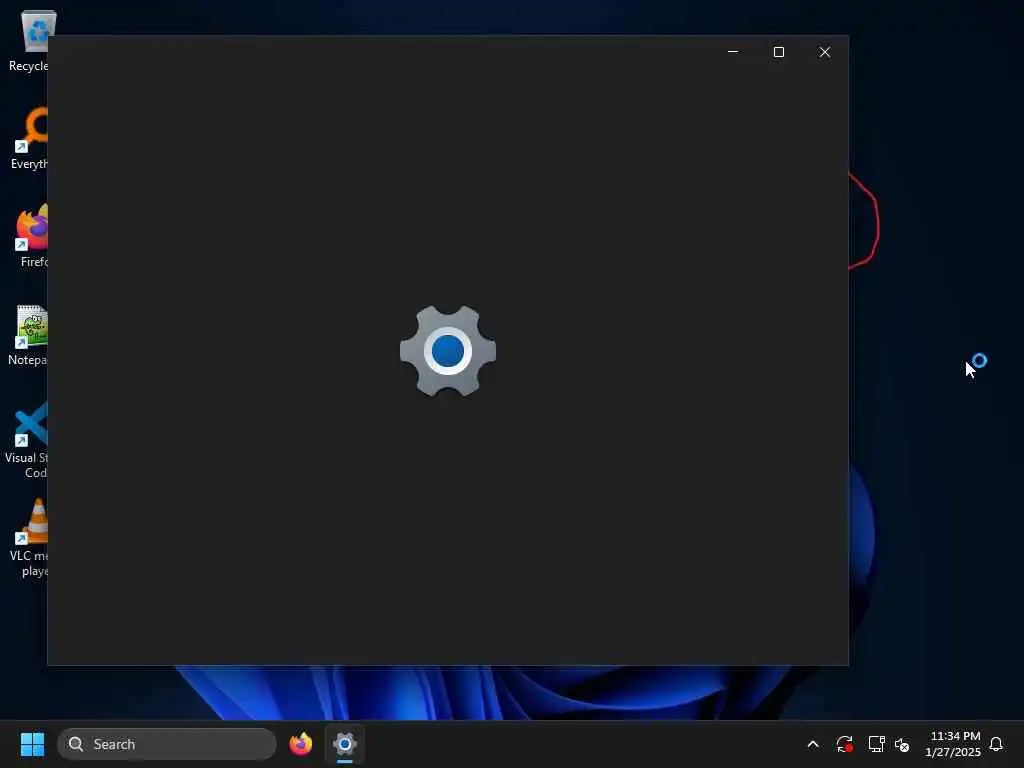The width and height of the screenshot is (1024, 768).
Task: Select the Firefox desktop shortcut
Action: [x=31, y=236]
